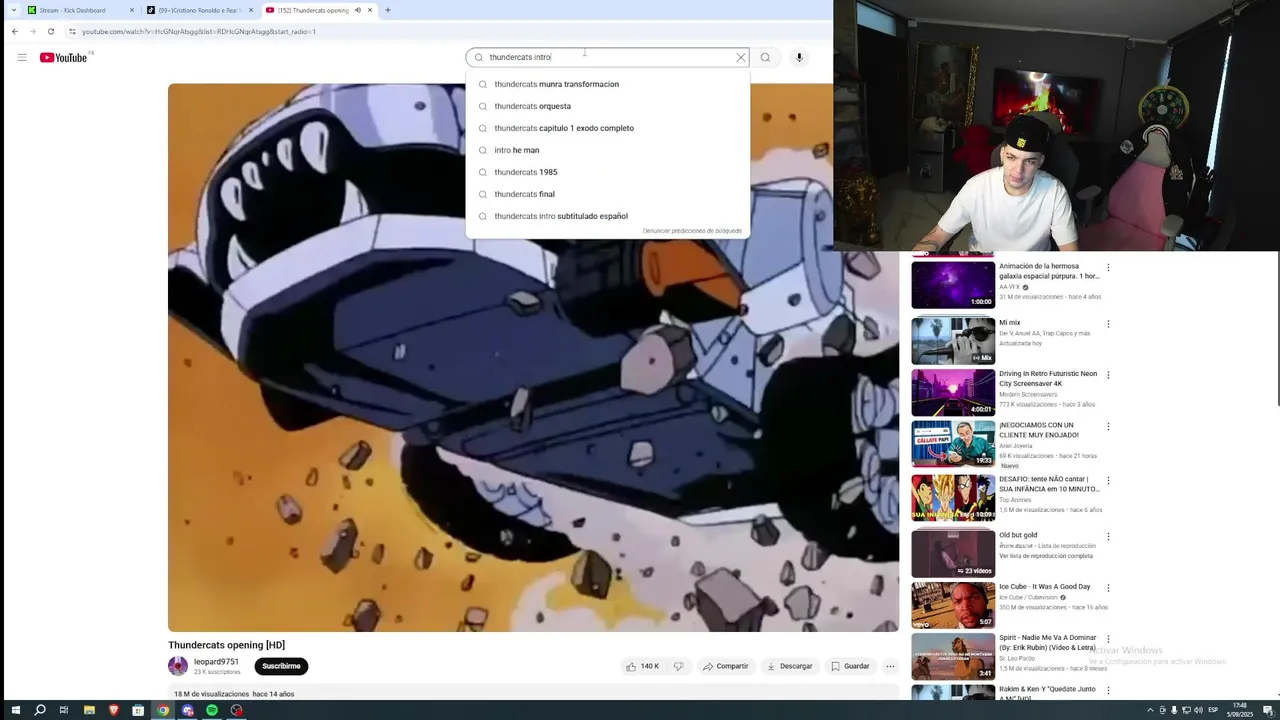Viewport: 1280px width, 720px height.
Task: Choose suggestion thundercats final
Action: click(607, 194)
